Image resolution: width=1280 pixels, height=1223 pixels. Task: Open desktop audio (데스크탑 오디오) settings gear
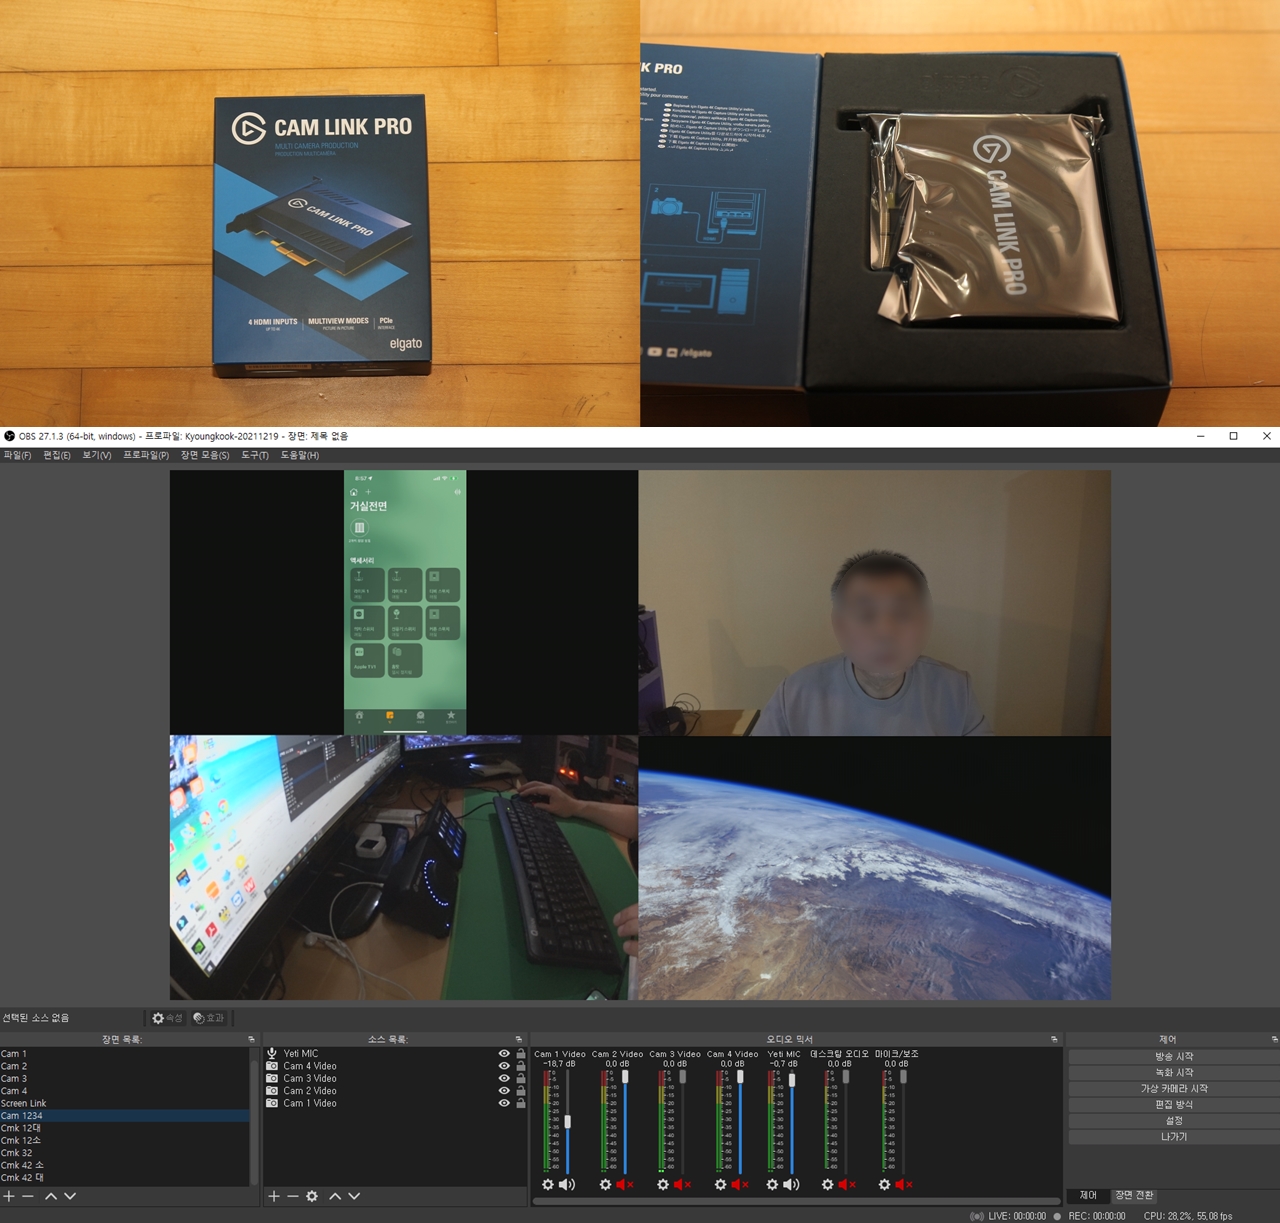point(828,1185)
